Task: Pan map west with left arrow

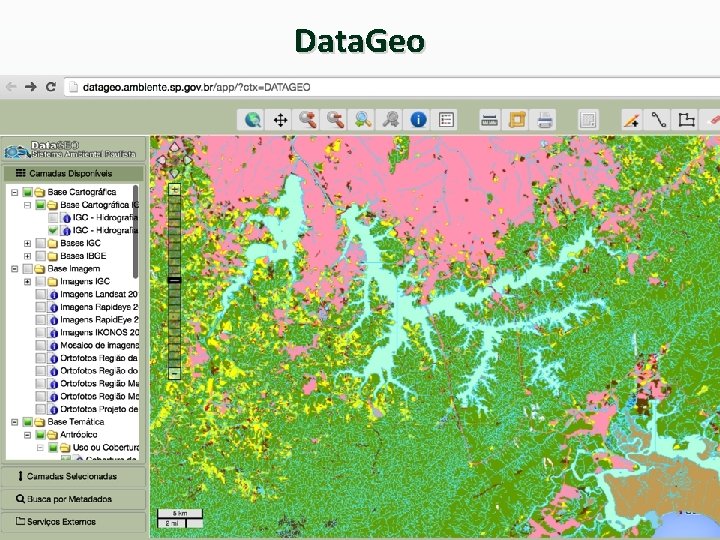Action: (x=161, y=160)
